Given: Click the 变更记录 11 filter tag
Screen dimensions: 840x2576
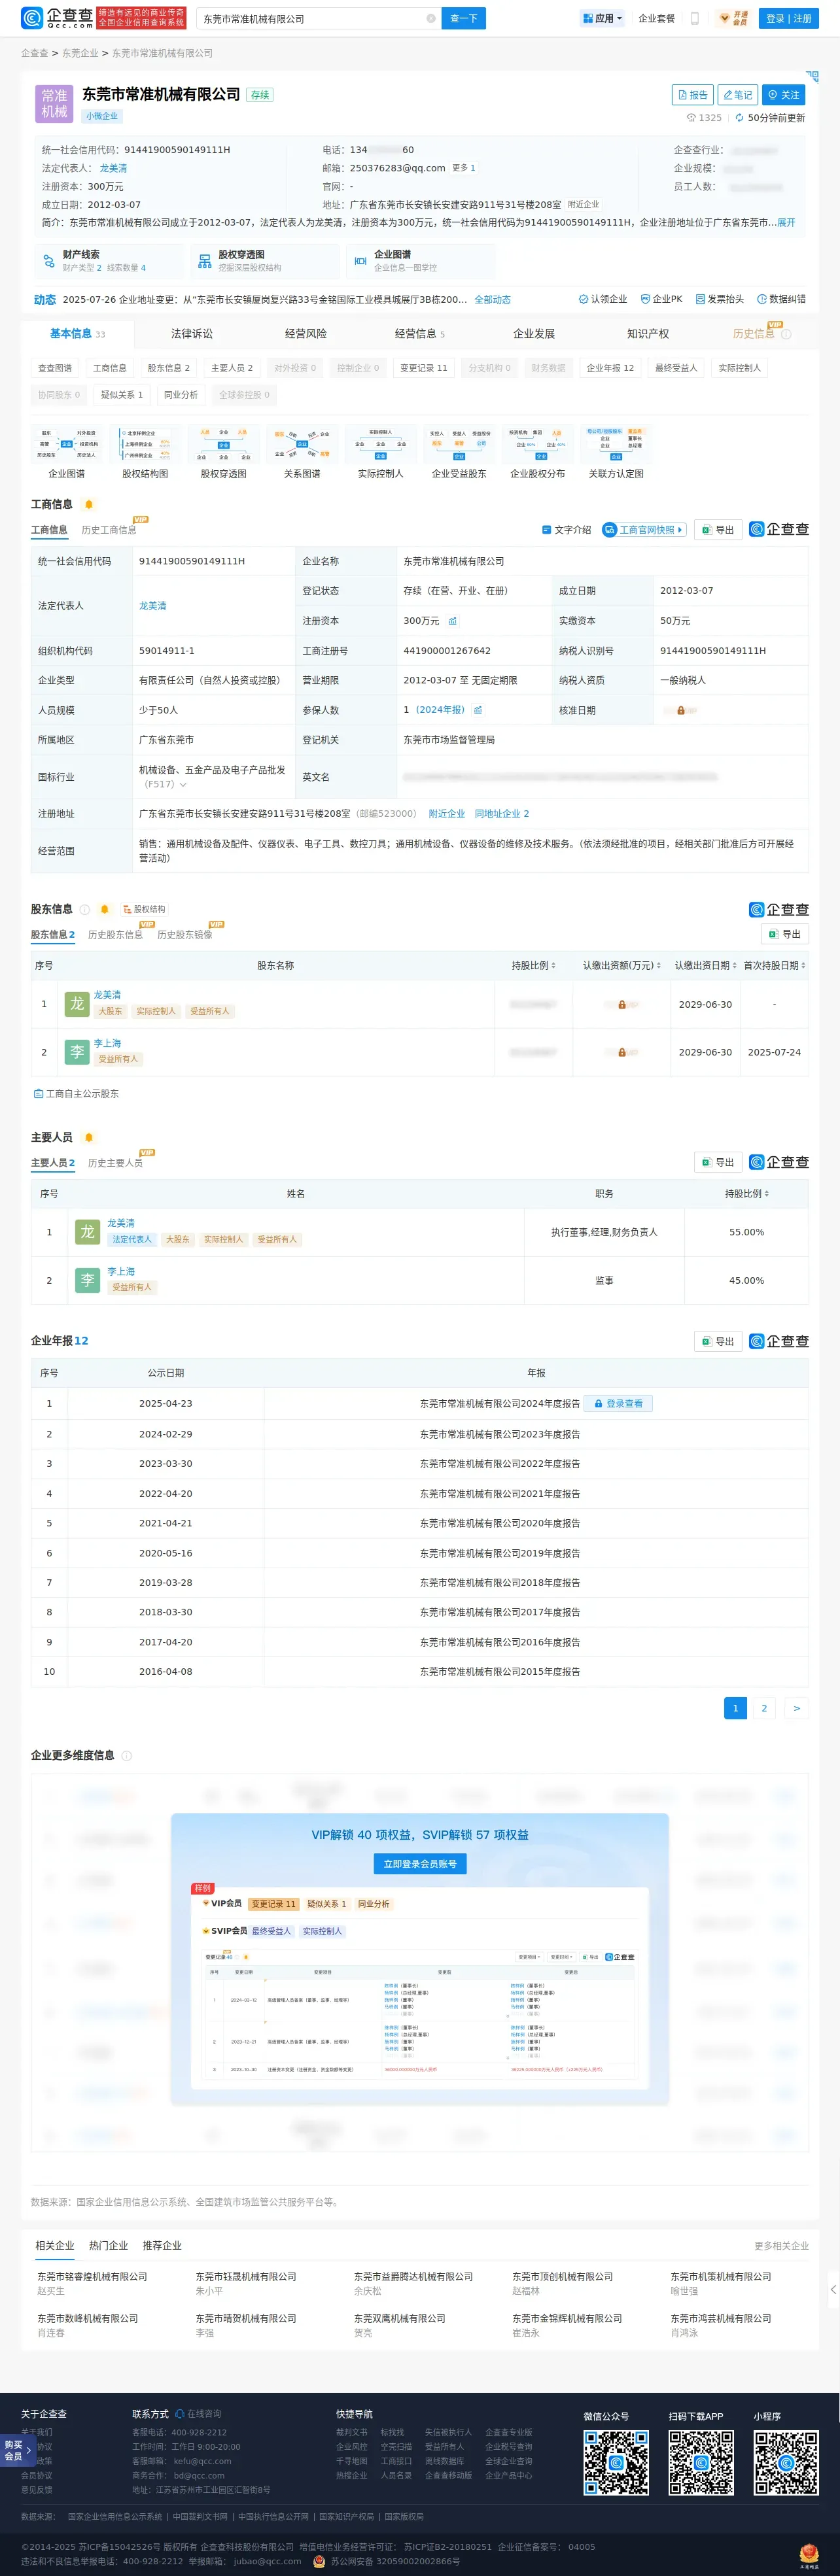Looking at the screenshot, I should (x=423, y=368).
